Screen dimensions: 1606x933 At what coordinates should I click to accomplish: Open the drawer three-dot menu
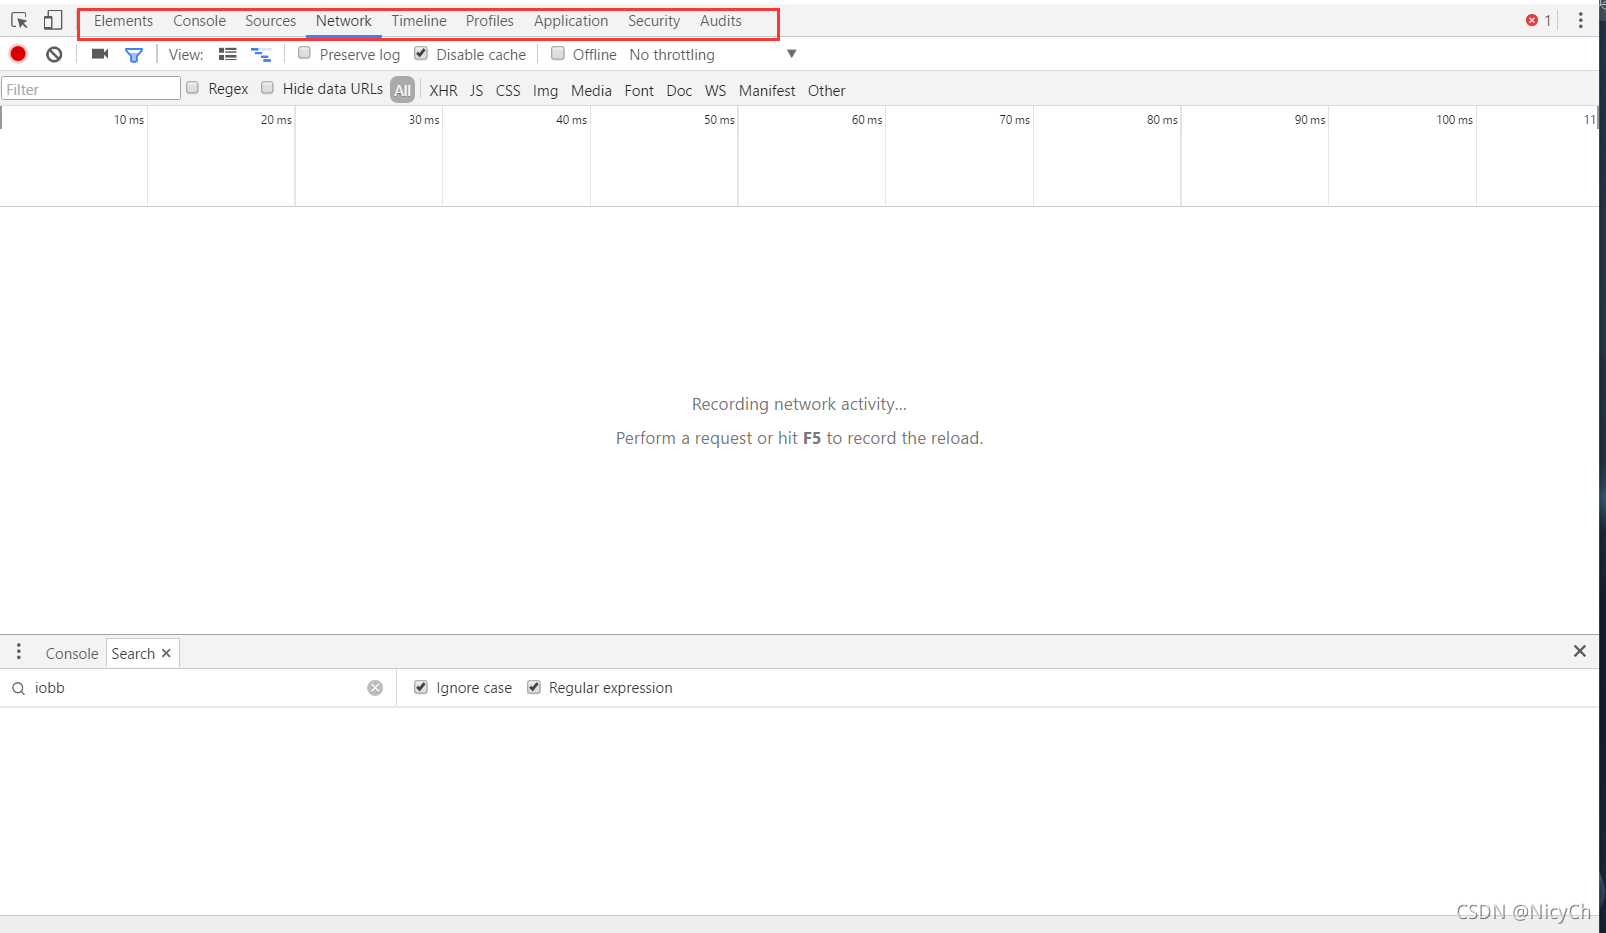[x=18, y=652]
